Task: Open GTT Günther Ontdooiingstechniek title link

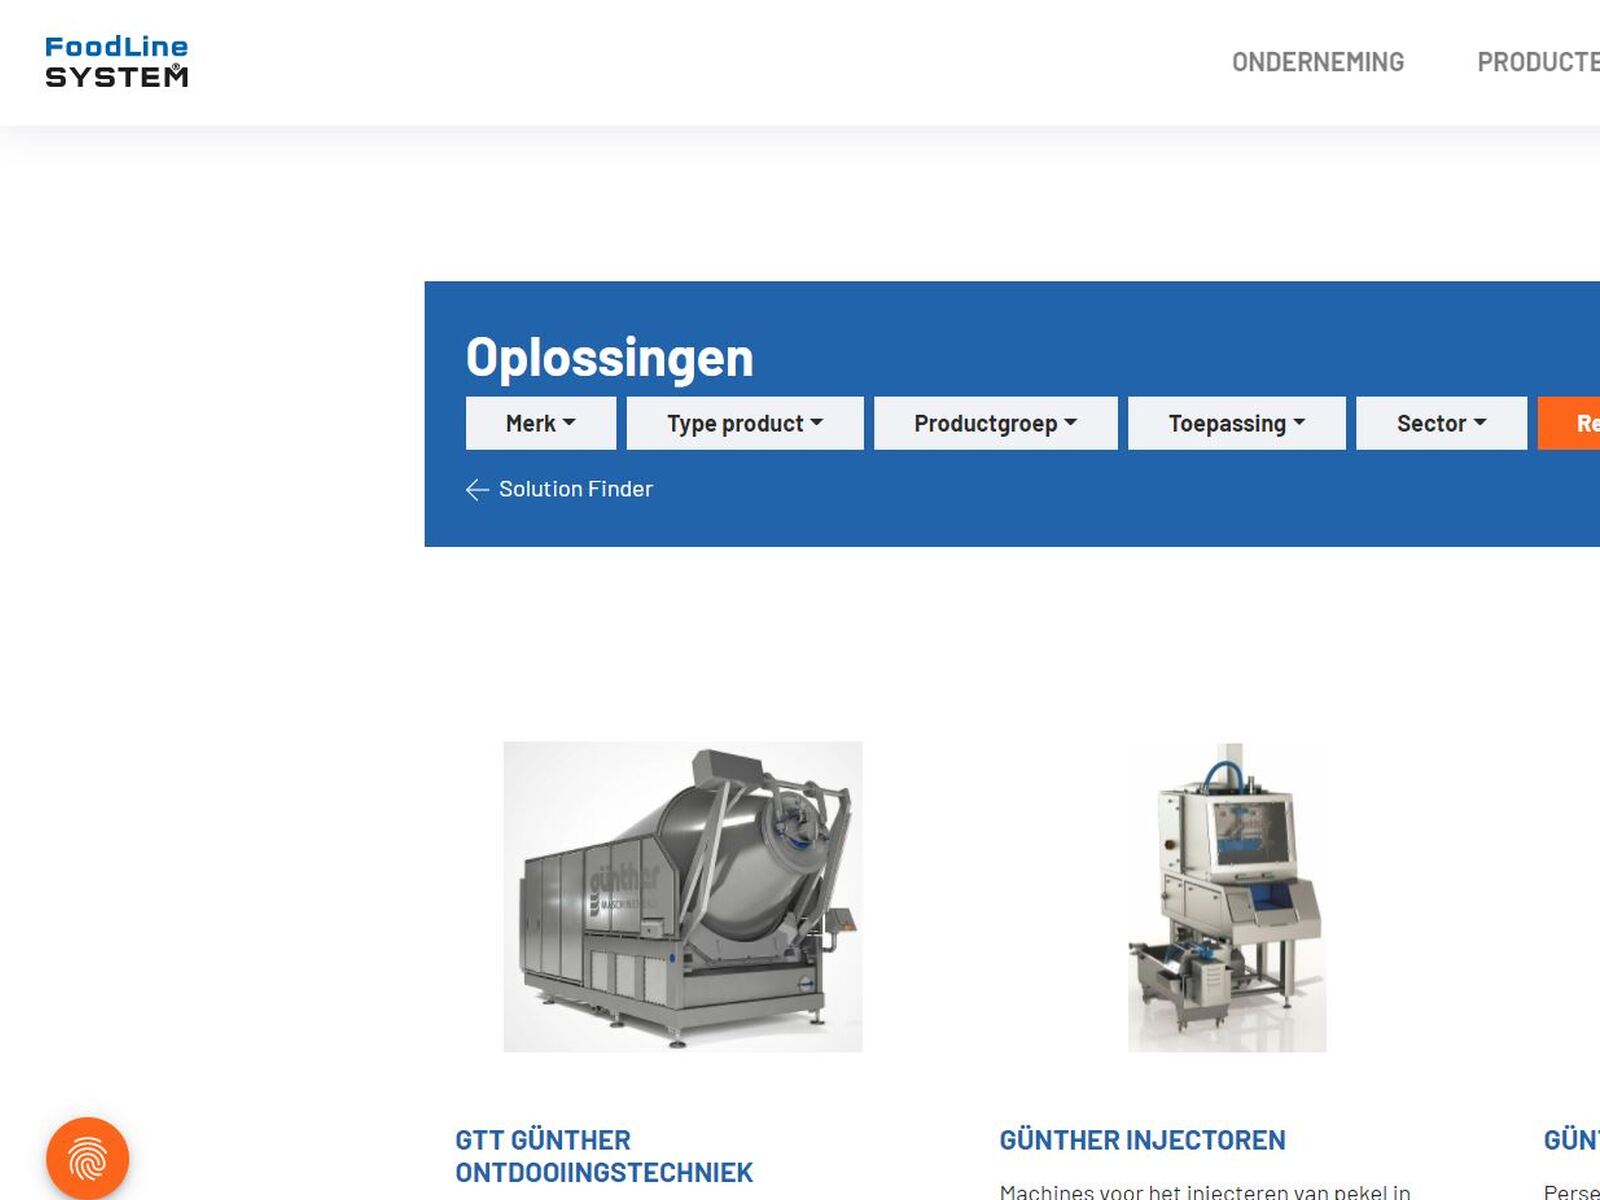Action: [604, 1156]
